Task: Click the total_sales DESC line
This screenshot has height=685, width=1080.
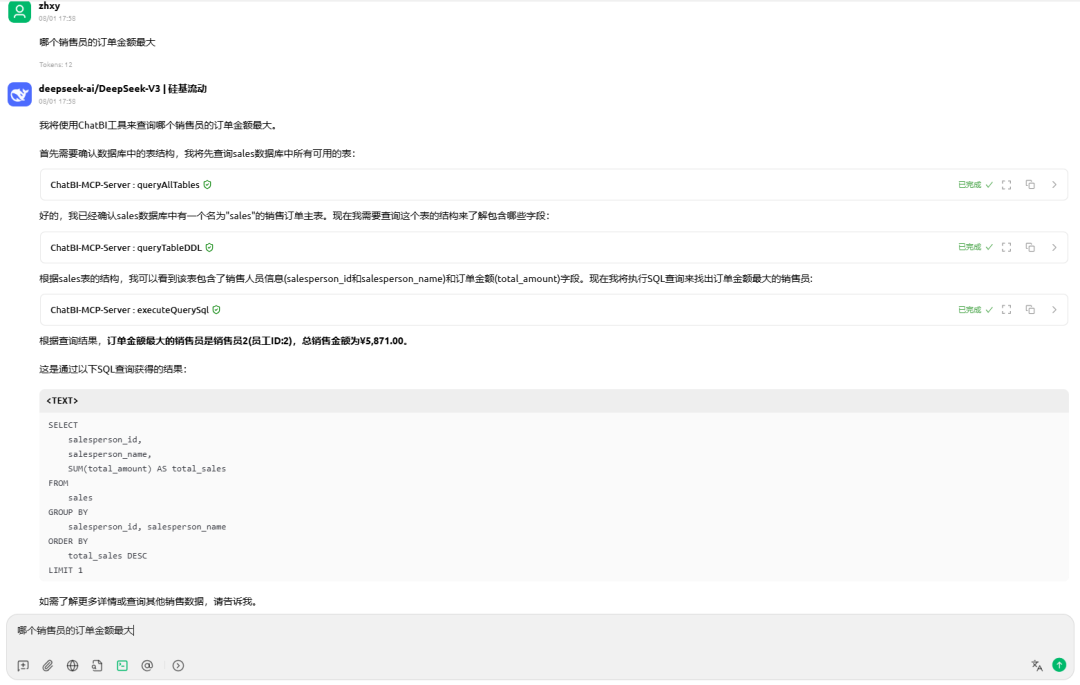Action: click(107, 556)
